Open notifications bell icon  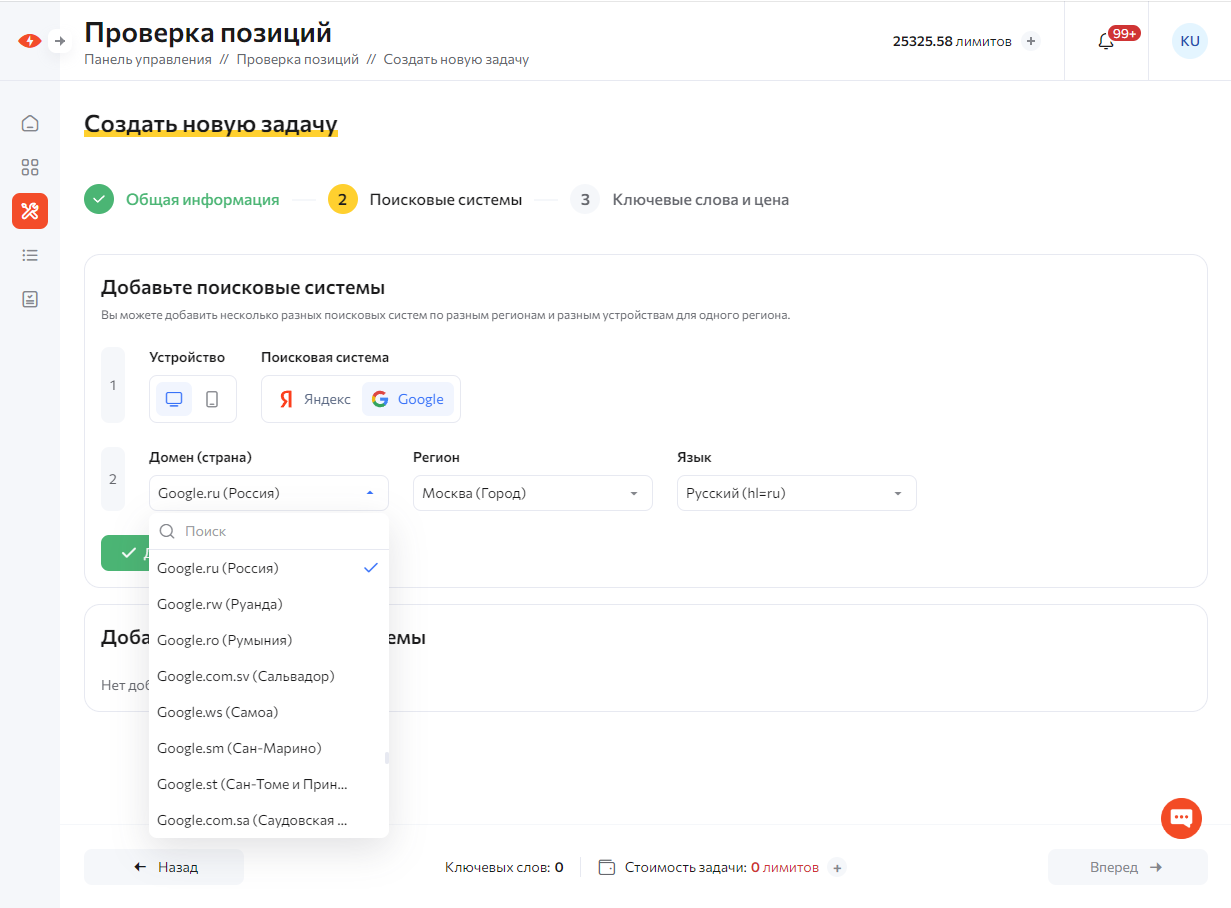point(1106,41)
